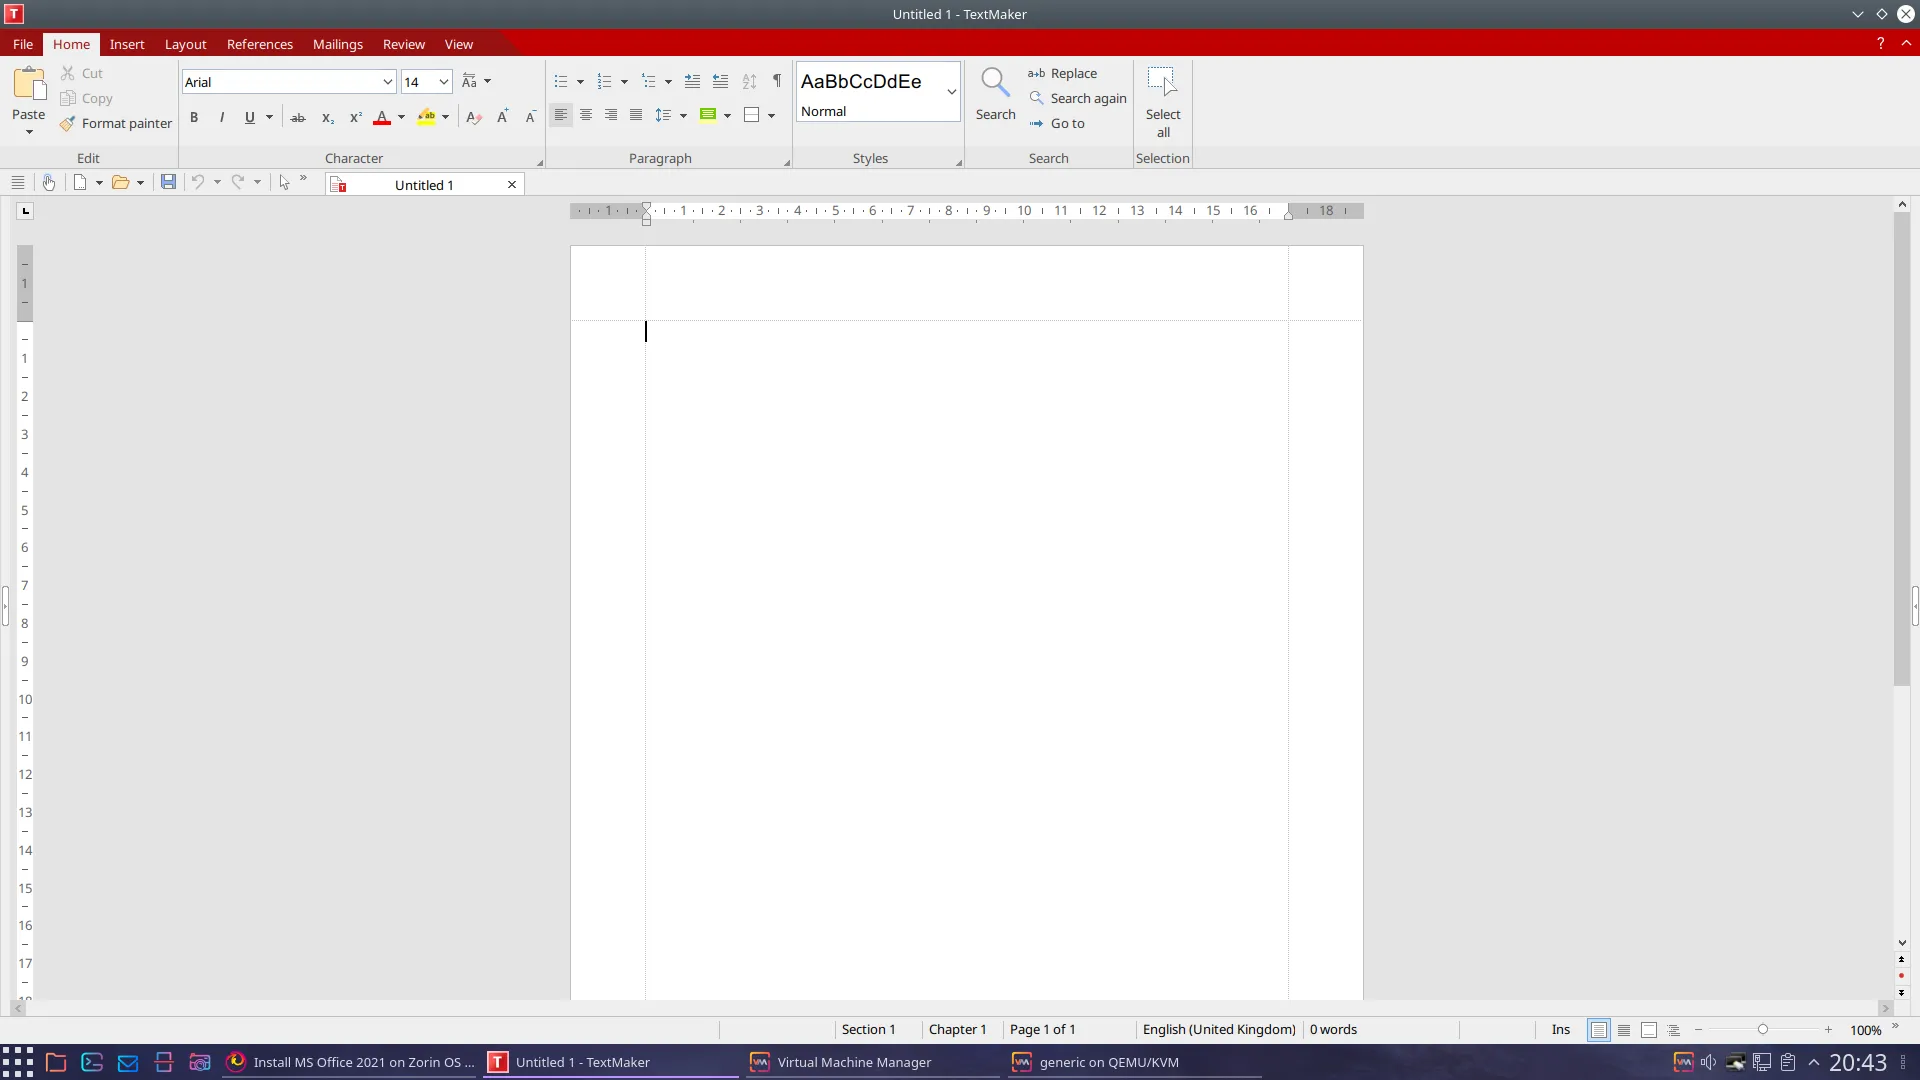Screen dimensions: 1920x1080
Task: Open the Insert ribbon tab
Action: coord(127,44)
